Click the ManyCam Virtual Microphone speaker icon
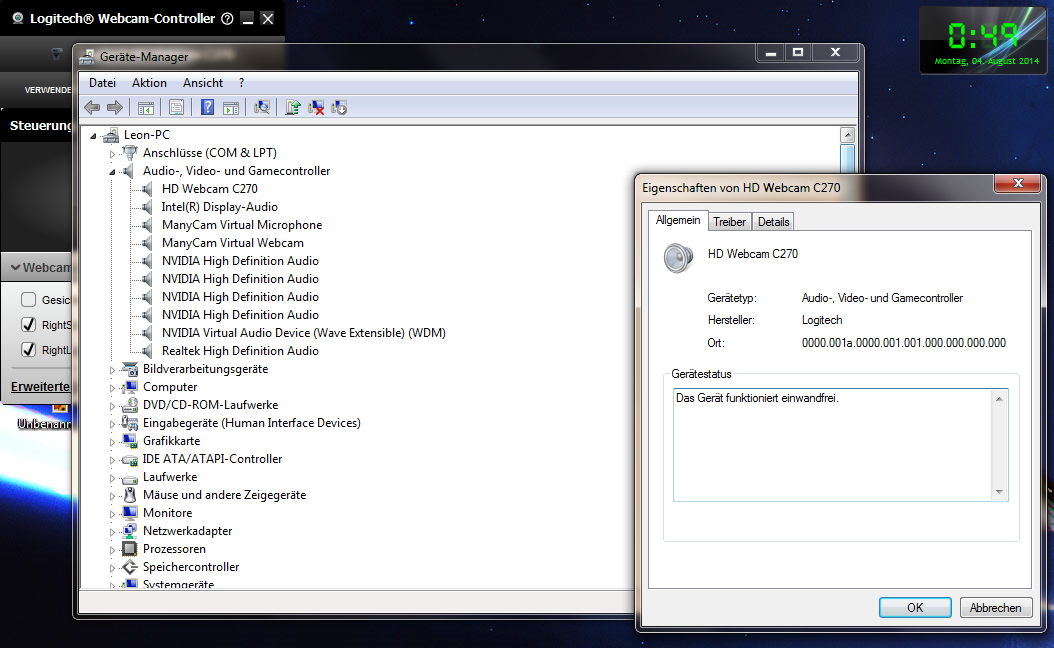1054x648 pixels. 147,225
